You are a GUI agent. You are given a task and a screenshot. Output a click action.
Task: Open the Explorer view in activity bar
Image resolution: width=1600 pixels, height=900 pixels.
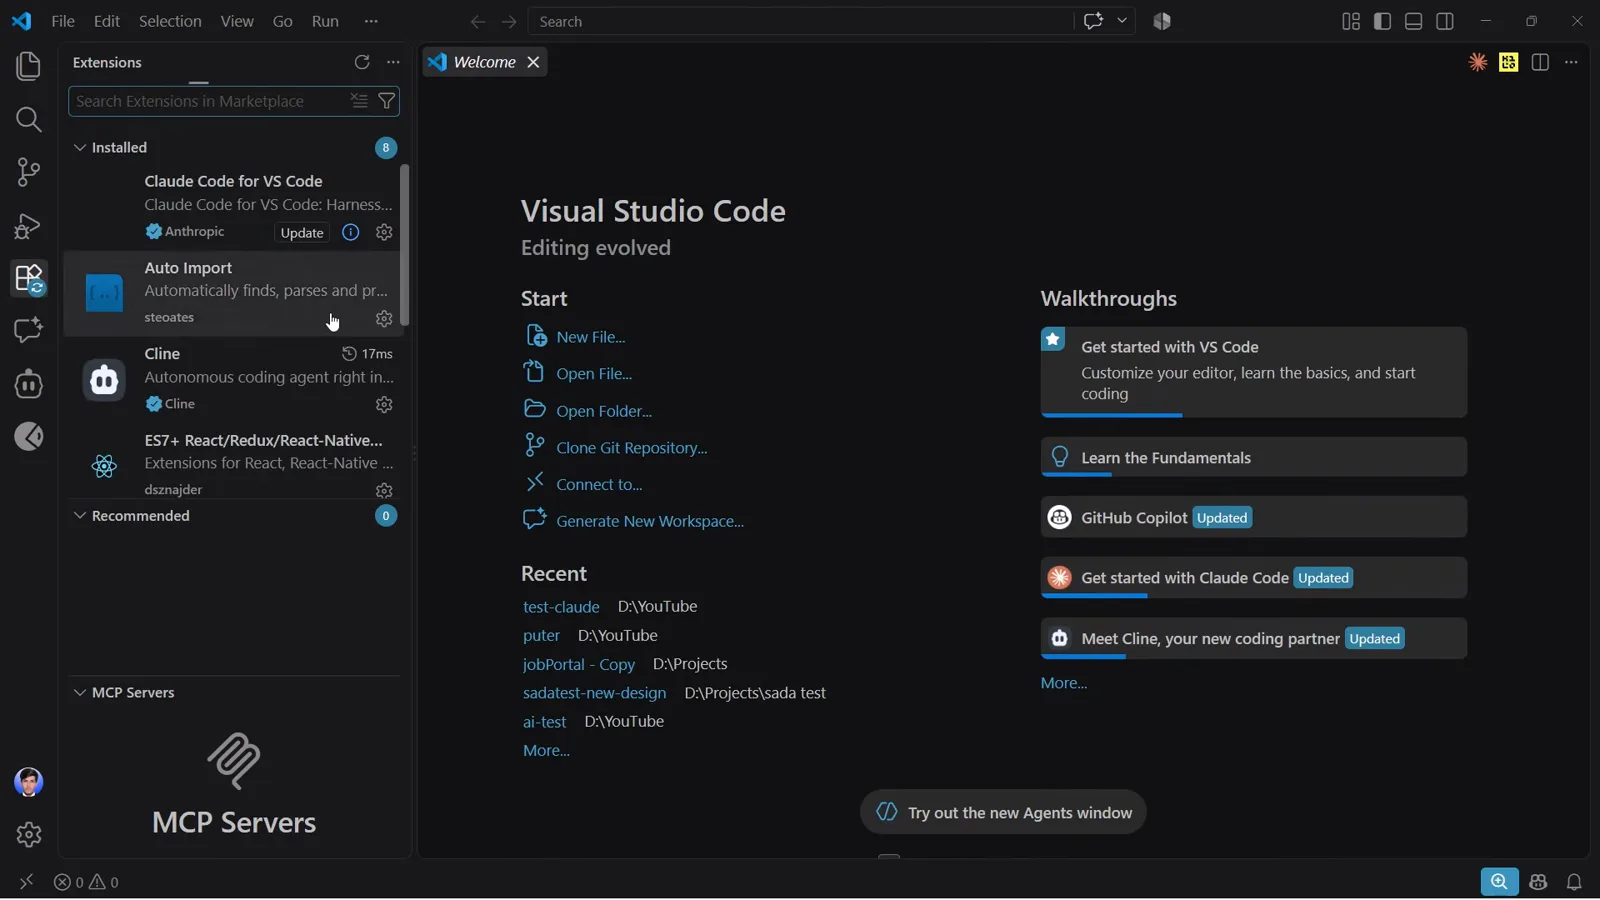pos(28,67)
